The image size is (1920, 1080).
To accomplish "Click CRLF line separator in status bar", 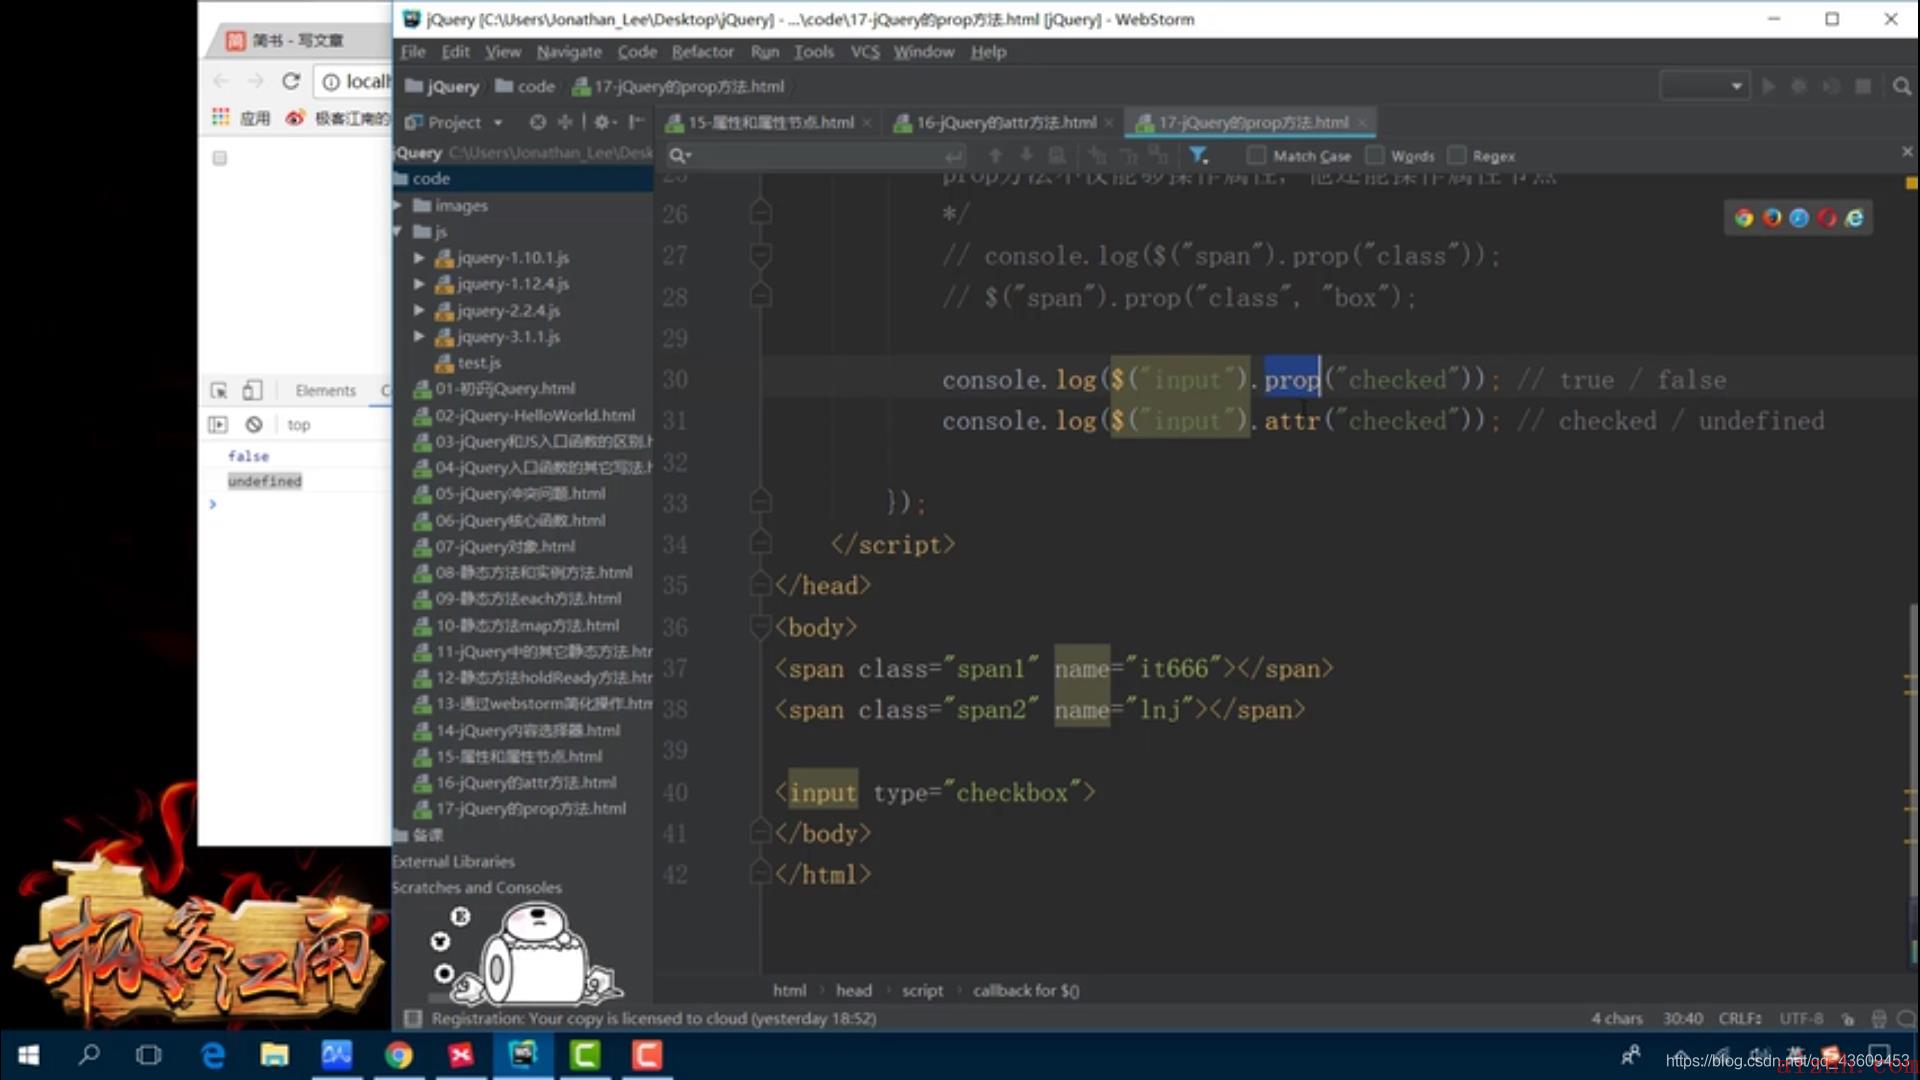I will (1740, 1018).
